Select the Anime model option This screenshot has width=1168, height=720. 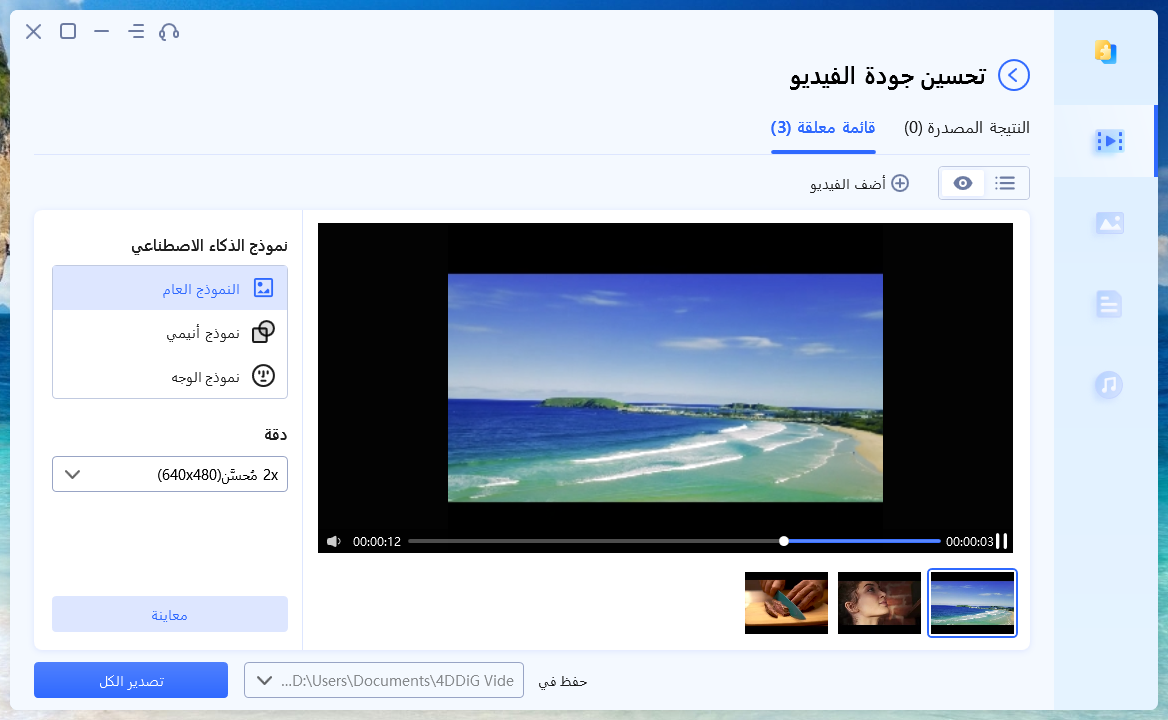(x=170, y=333)
